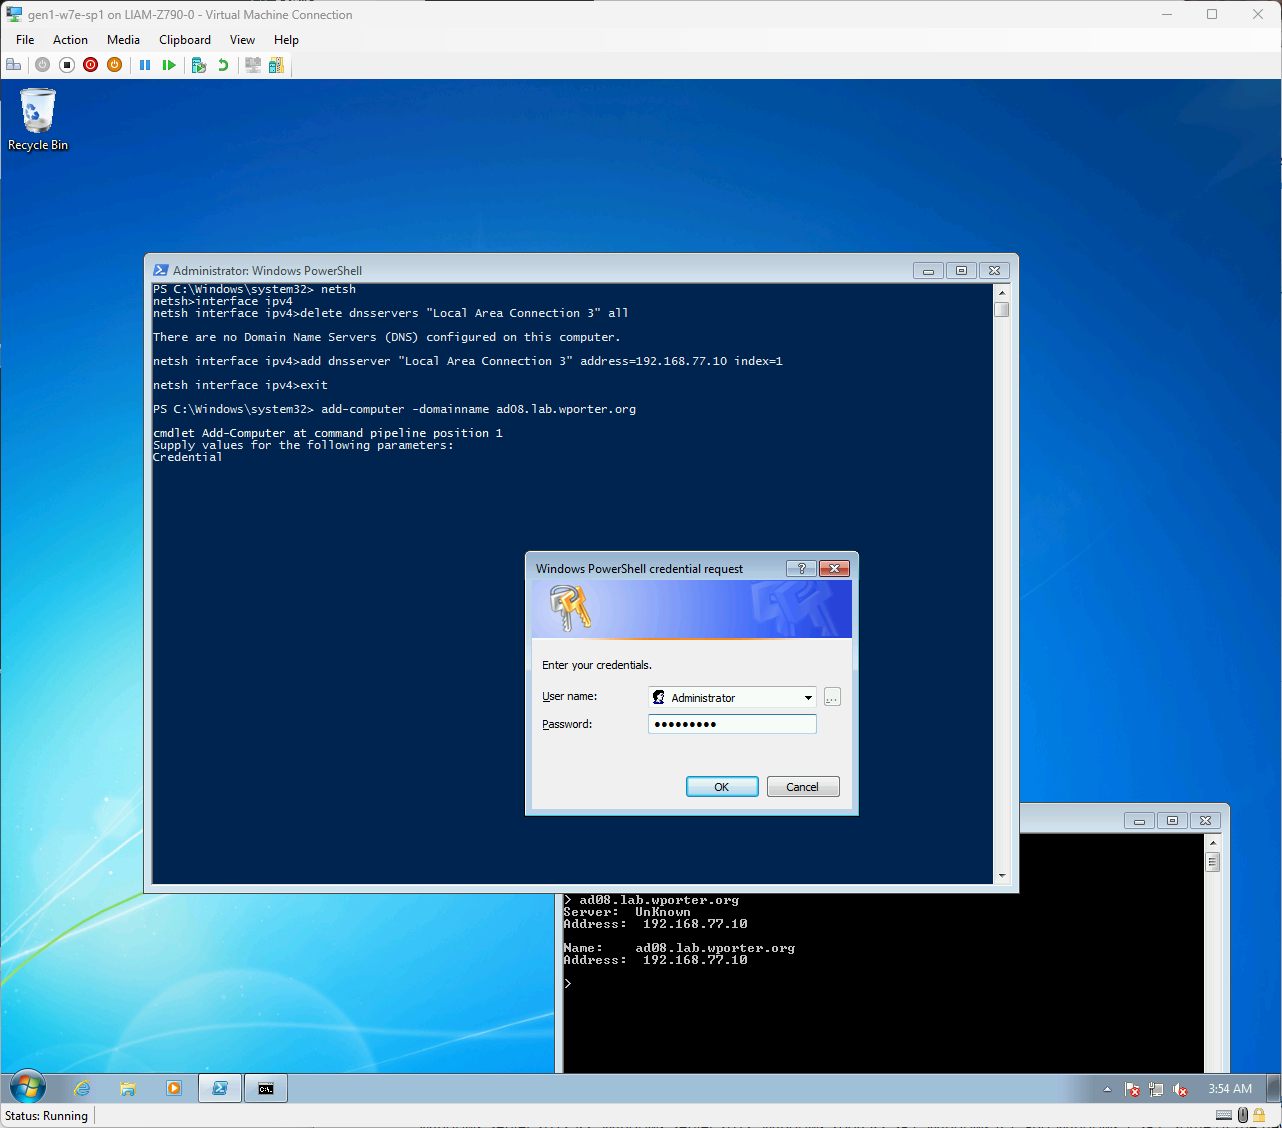The width and height of the screenshot is (1282, 1128).
Task: Click the lock icon in status bar
Action: pyautogui.click(x=1259, y=1115)
